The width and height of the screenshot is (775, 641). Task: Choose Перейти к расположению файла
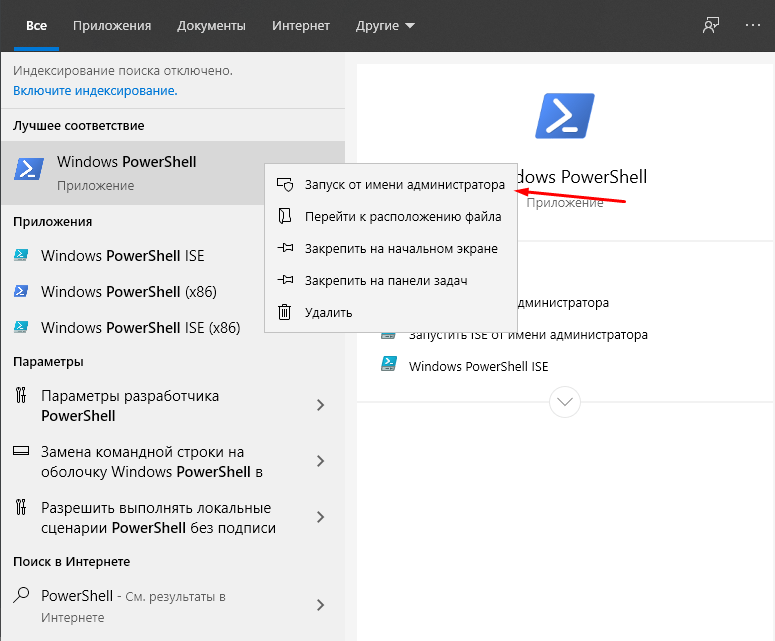(x=391, y=216)
